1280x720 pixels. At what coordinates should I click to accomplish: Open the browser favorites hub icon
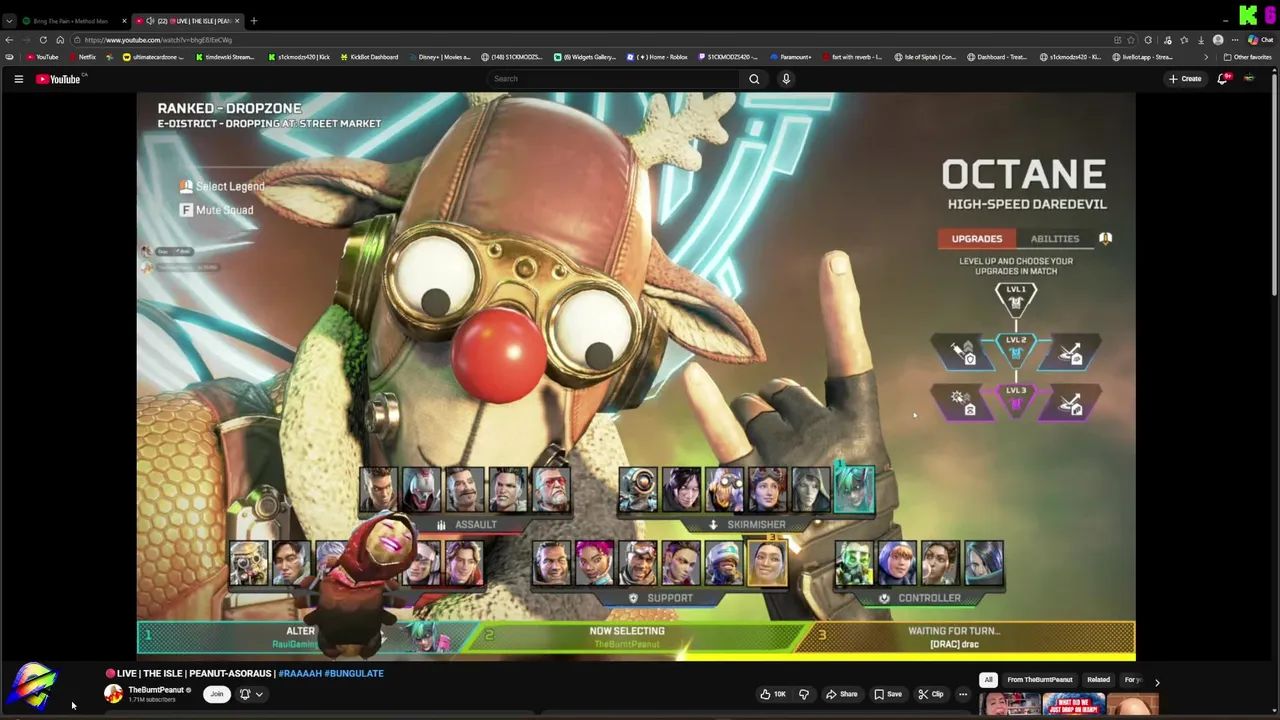pyautogui.click(x=1184, y=40)
